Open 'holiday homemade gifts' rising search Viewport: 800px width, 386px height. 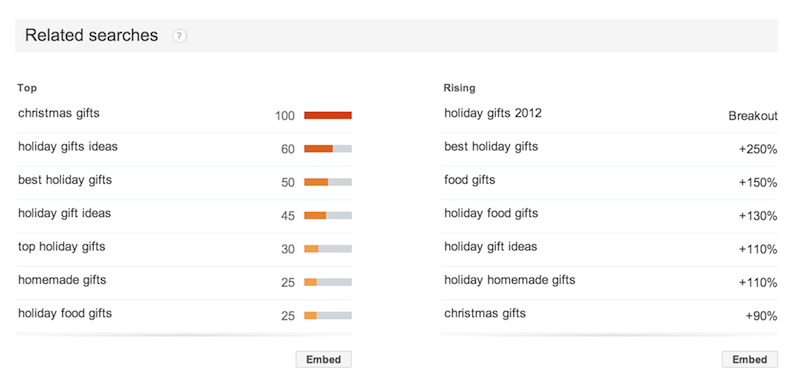(510, 280)
